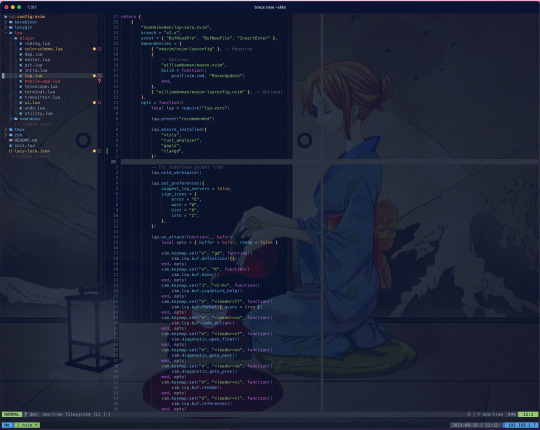The image size is (540, 430).
Task: Click the lua file icon beside init.lua
Action: 11,146
